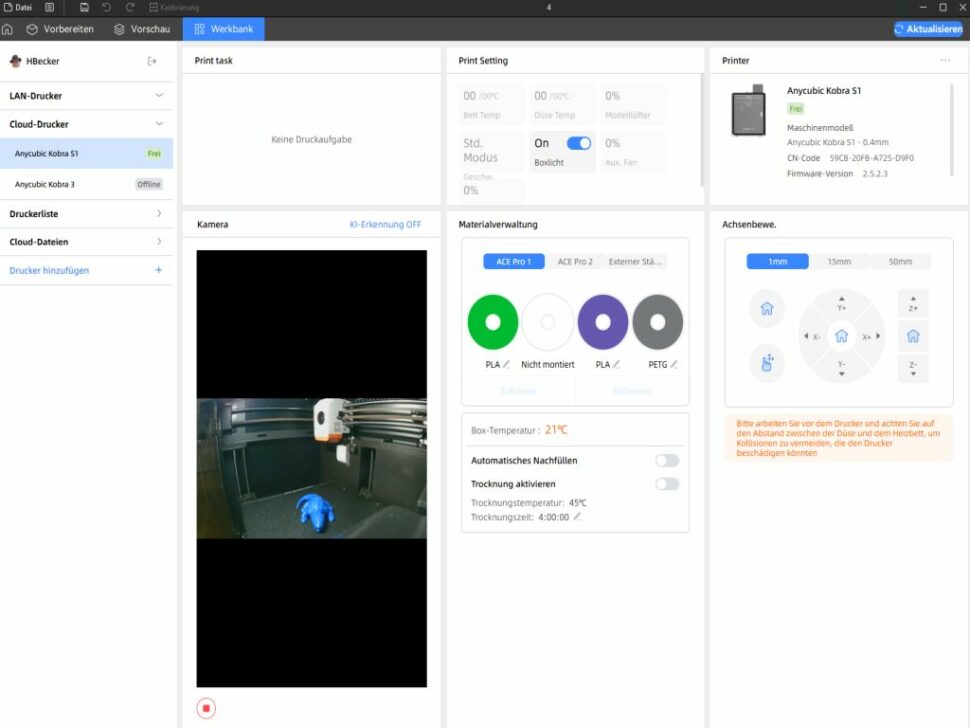Switch to the Vorschau tab
Image resolution: width=970 pixels, height=728 pixels.
(x=142, y=29)
